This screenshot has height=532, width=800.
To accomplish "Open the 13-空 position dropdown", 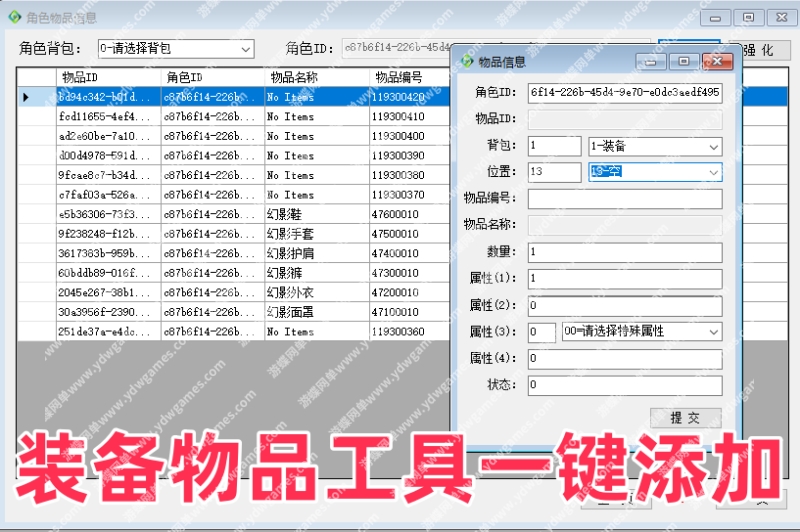I will [x=655, y=172].
